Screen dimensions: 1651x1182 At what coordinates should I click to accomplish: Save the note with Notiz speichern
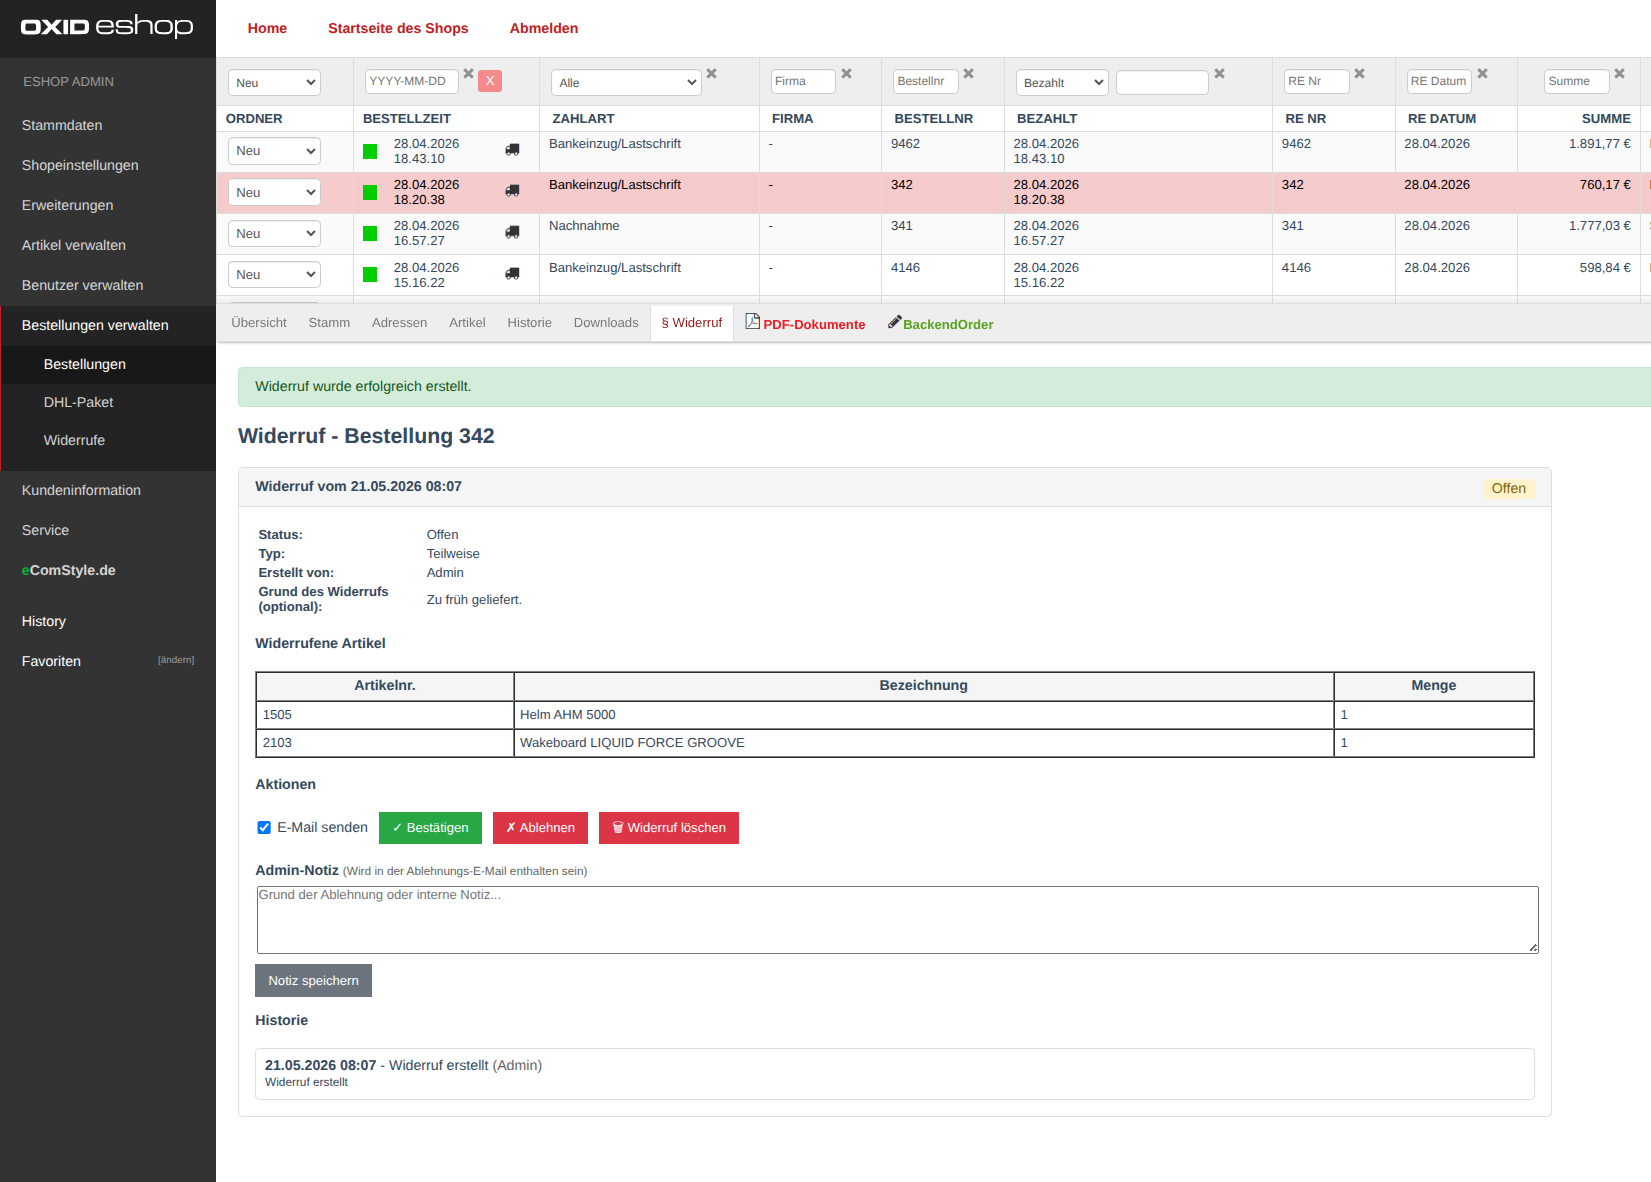pos(313,980)
